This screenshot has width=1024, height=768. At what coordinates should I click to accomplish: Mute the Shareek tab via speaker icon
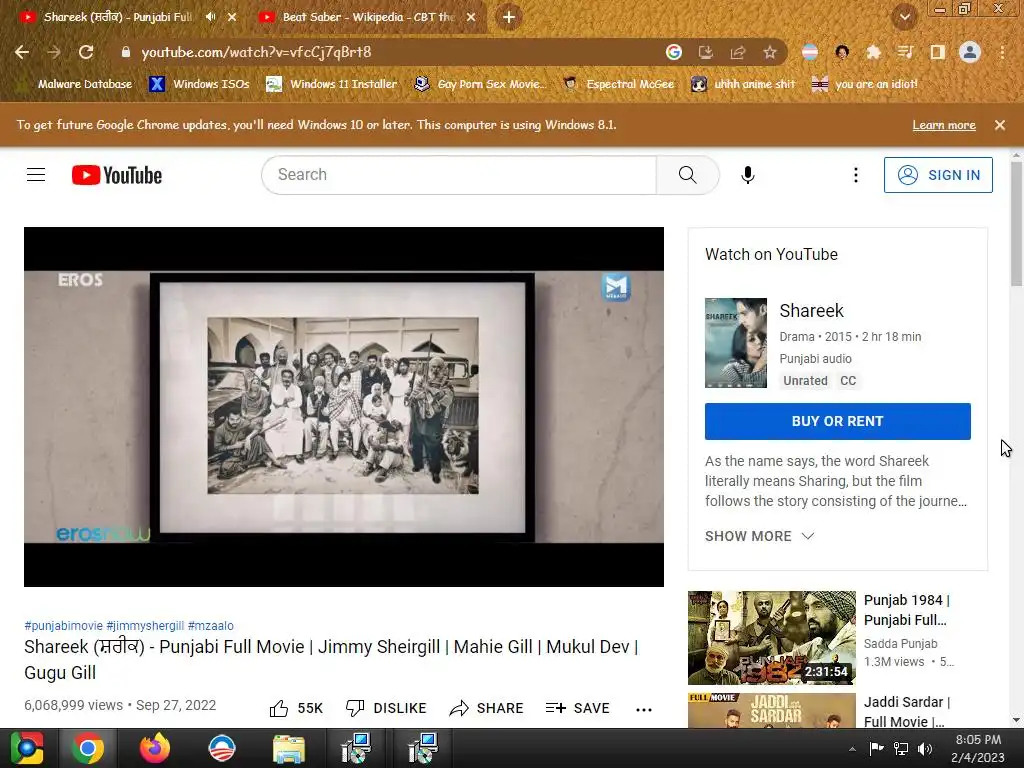click(x=210, y=17)
